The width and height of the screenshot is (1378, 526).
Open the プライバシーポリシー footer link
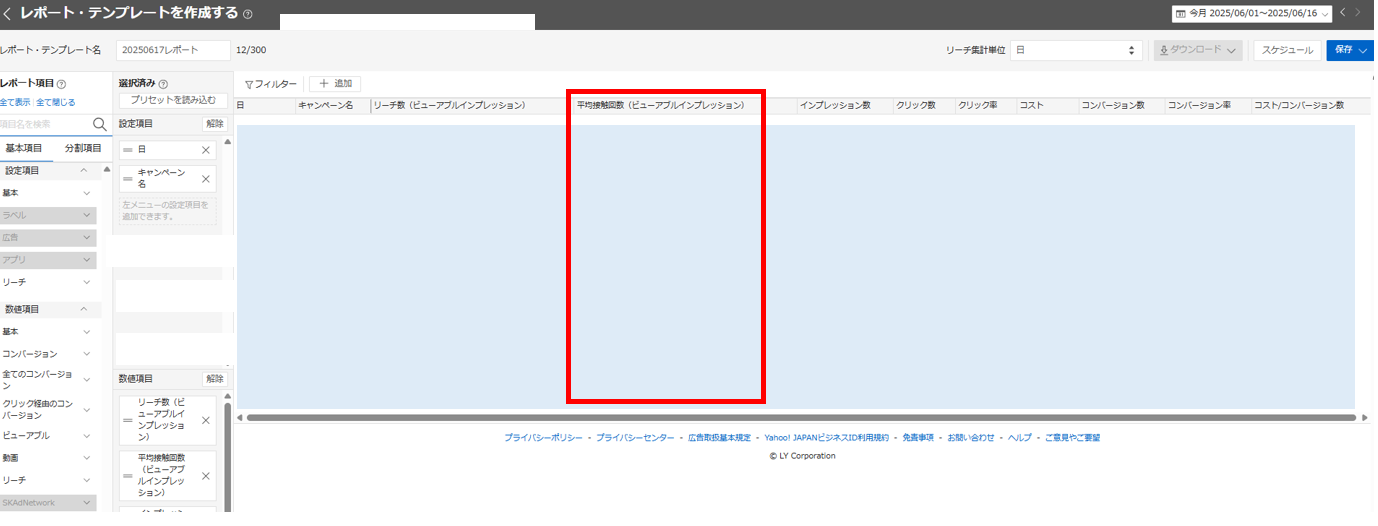pyautogui.click(x=543, y=438)
